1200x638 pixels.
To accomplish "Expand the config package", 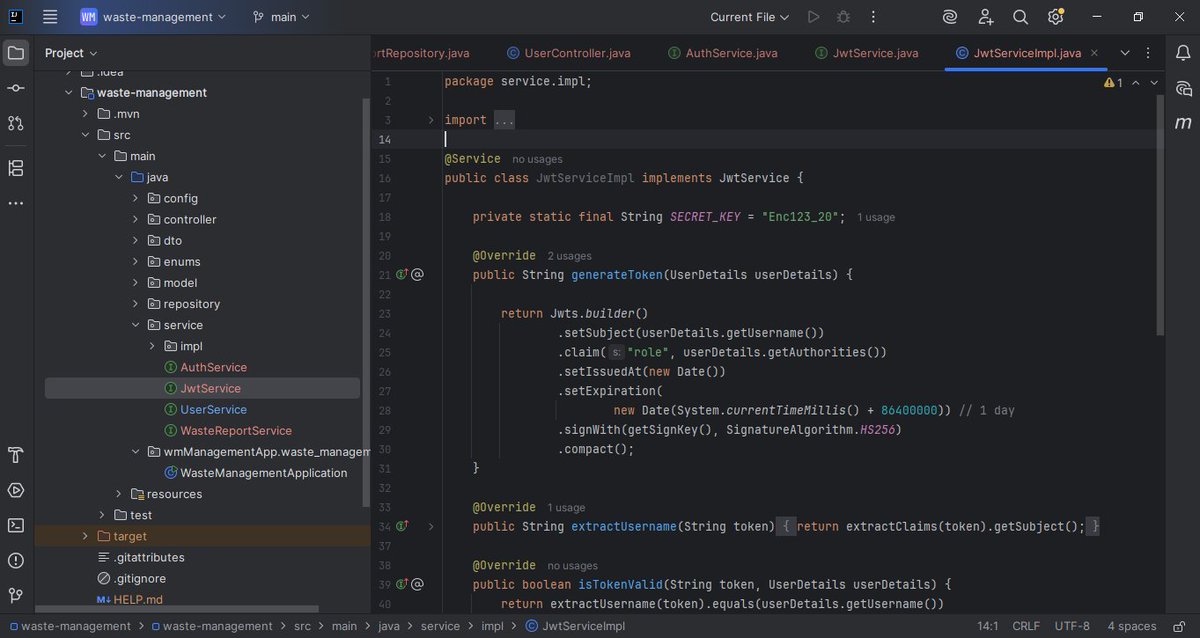I will tap(135, 198).
